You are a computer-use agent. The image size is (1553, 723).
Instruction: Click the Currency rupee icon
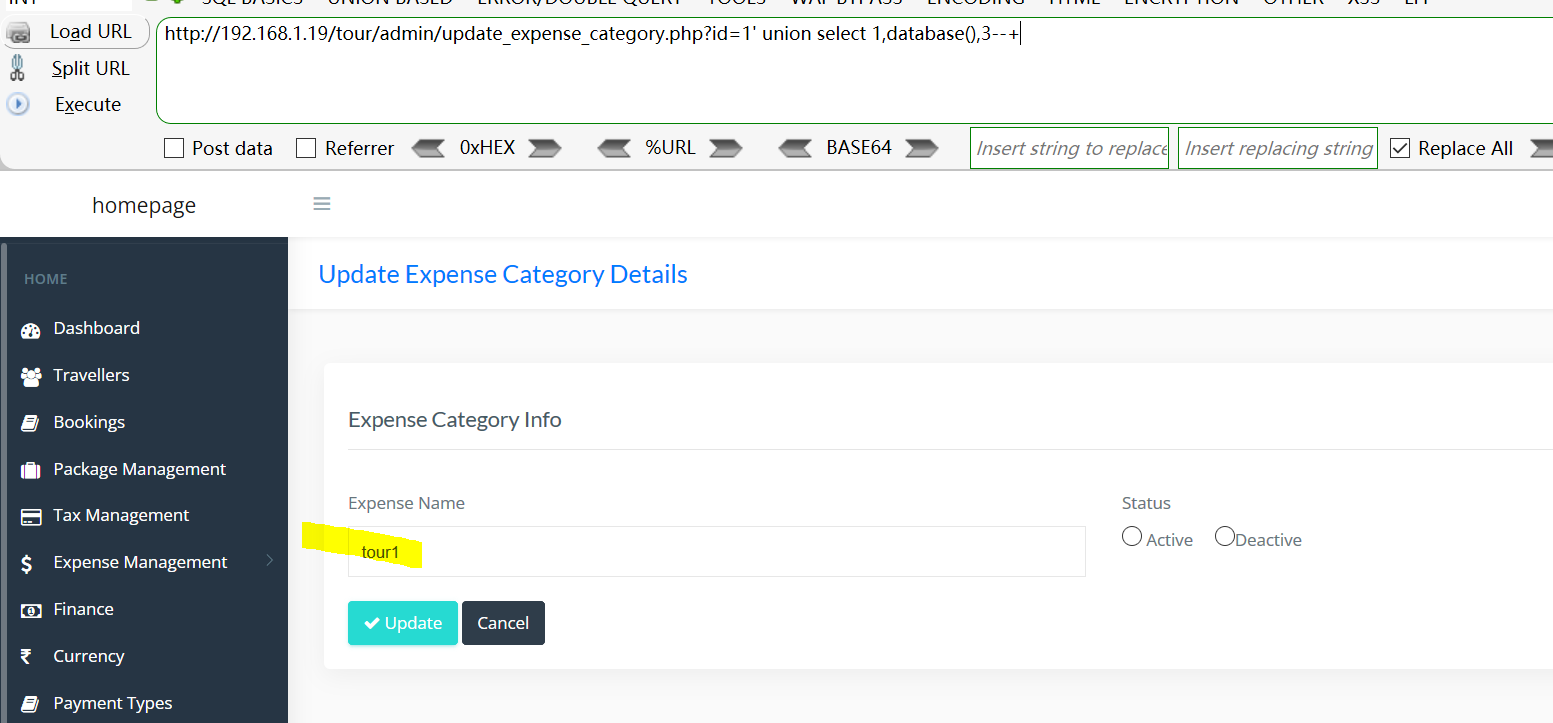coord(28,657)
